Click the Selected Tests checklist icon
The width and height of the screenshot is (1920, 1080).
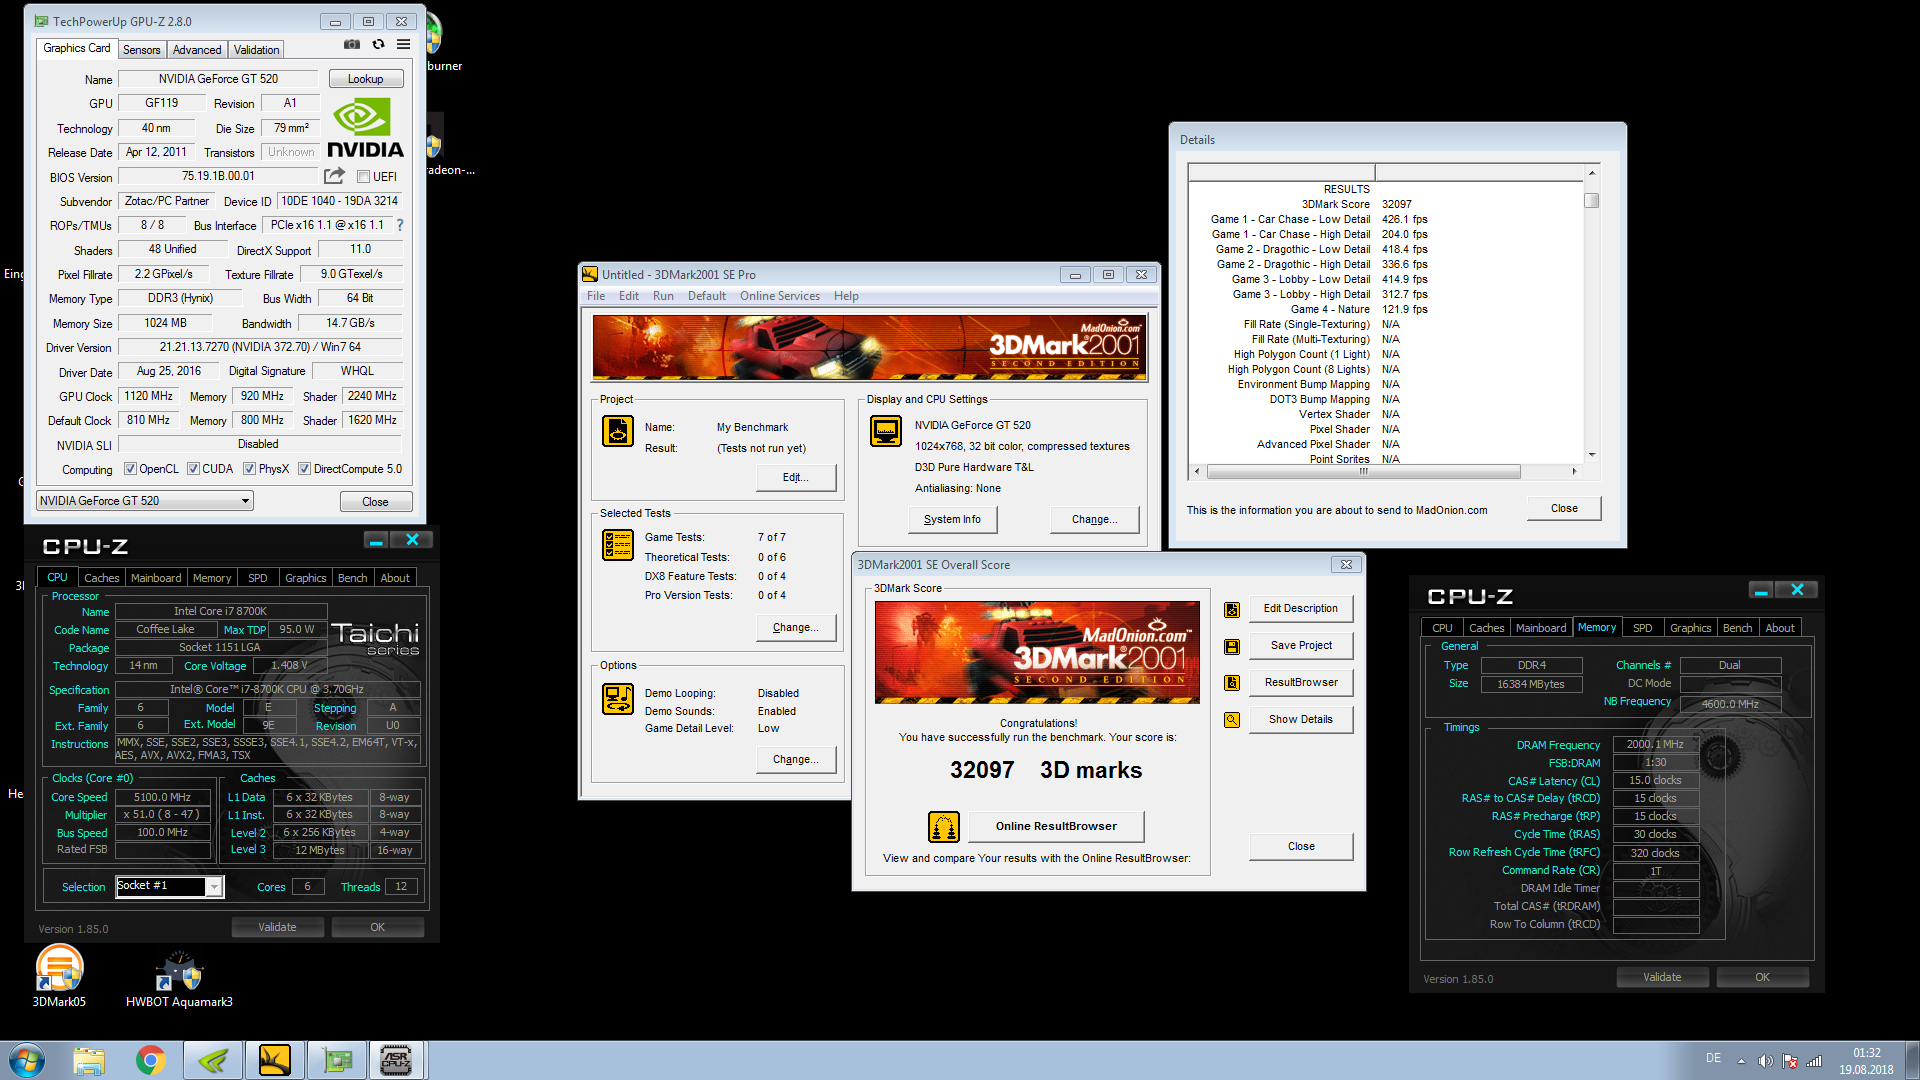click(618, 545)
